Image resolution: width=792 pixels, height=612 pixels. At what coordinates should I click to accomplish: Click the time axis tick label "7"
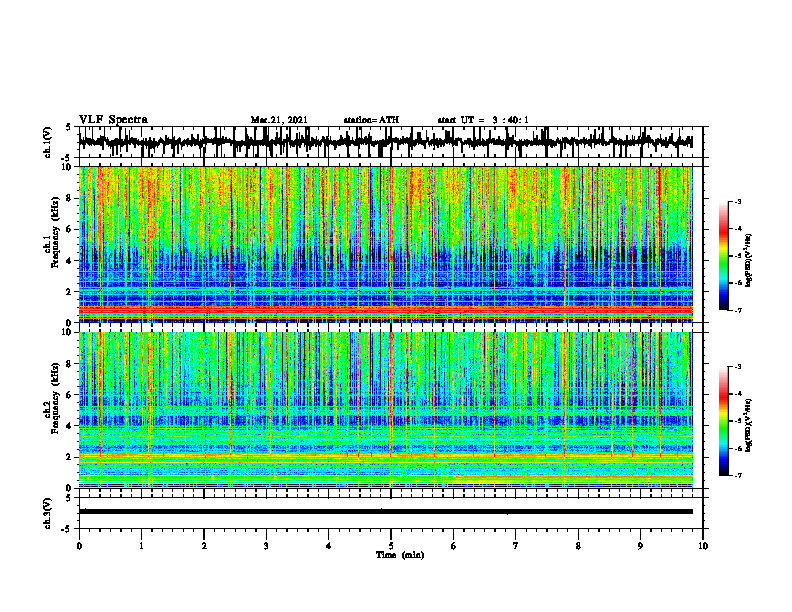click(516, 546)
